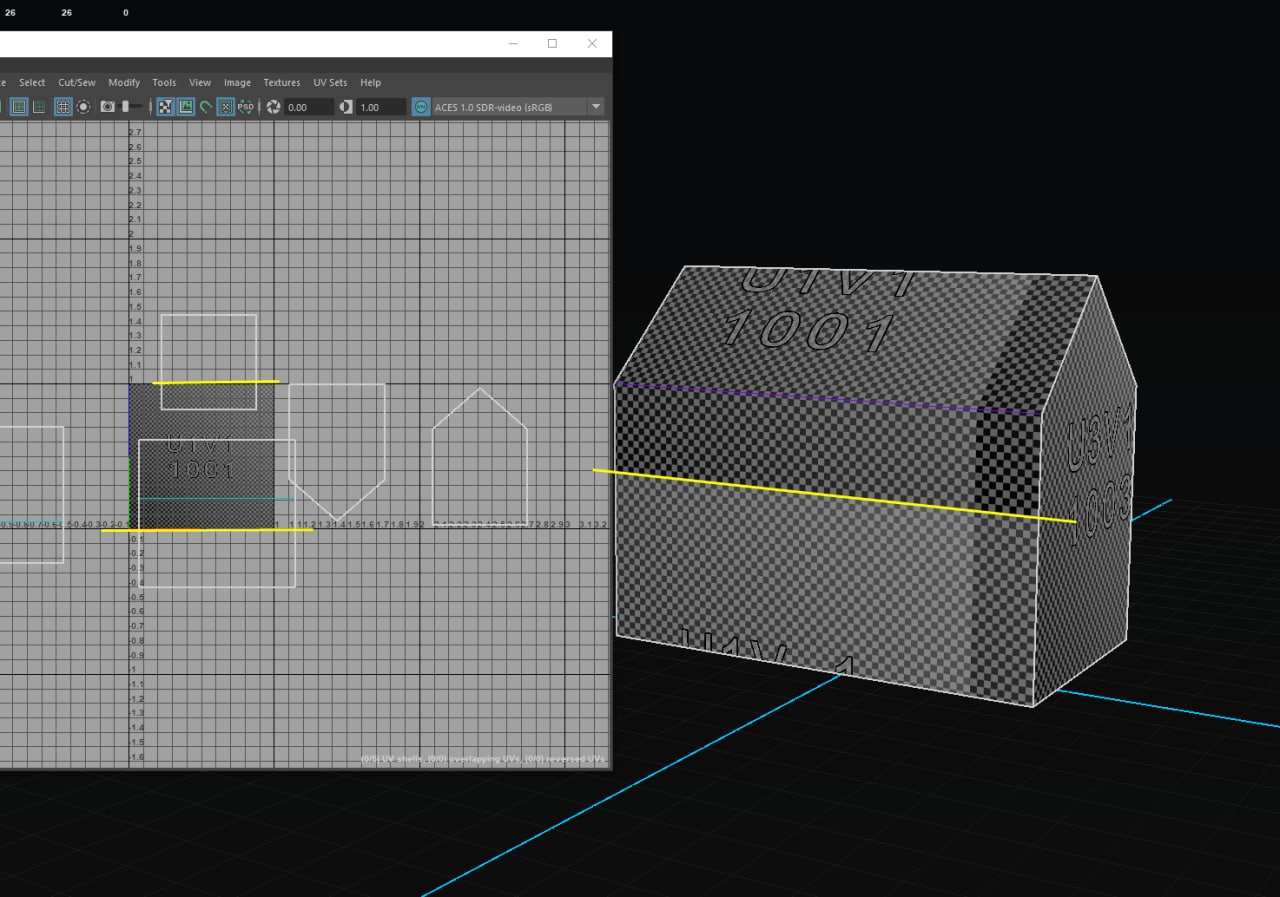Toggle the UV grid display icon
This screenshot has width=1280, height=897.
[63, 106]
